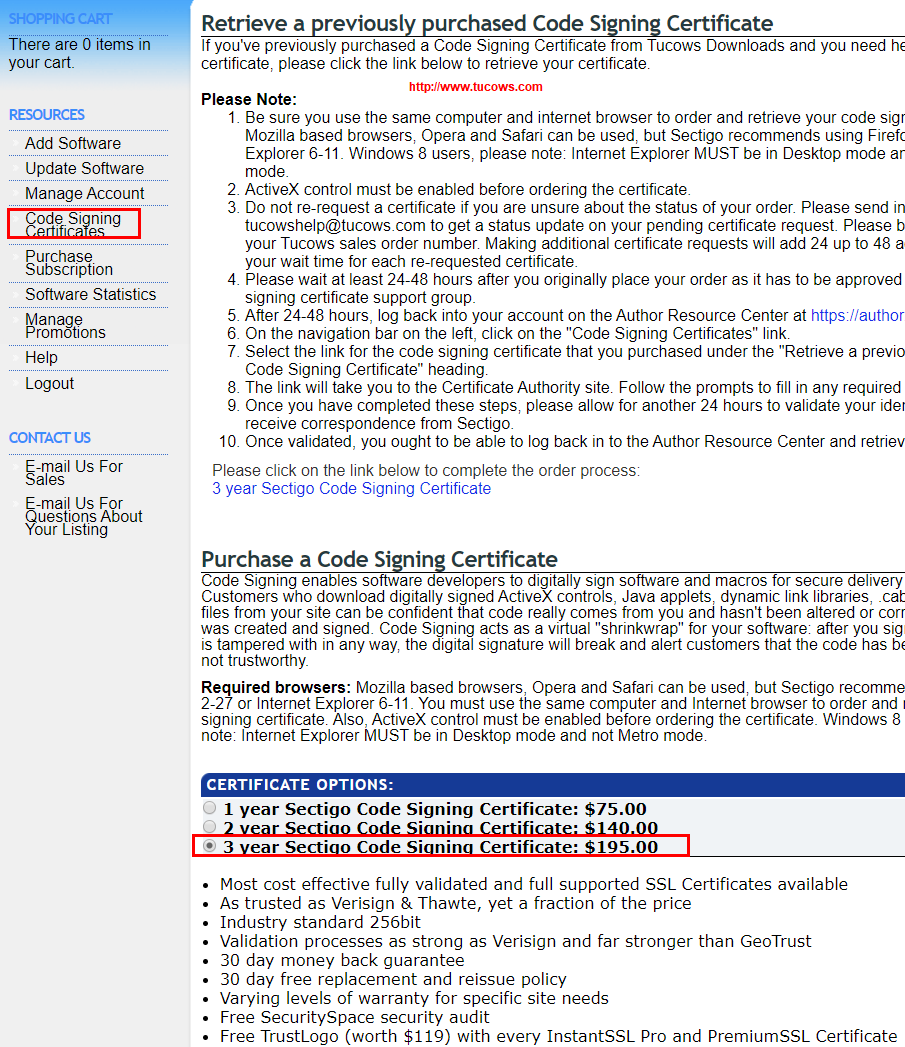Go to Update Software in sidebar
This screenshot has height=1047, width=905.
coord(84,168)
